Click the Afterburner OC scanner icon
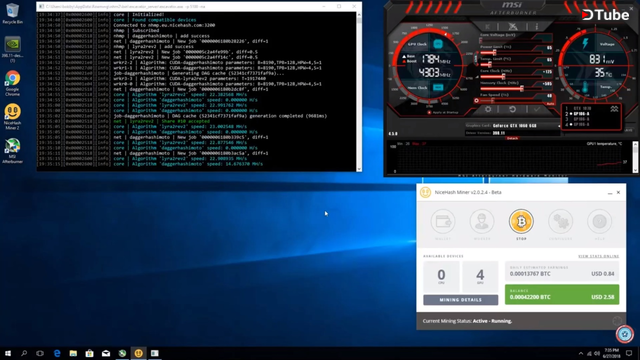 pos(513,27)
